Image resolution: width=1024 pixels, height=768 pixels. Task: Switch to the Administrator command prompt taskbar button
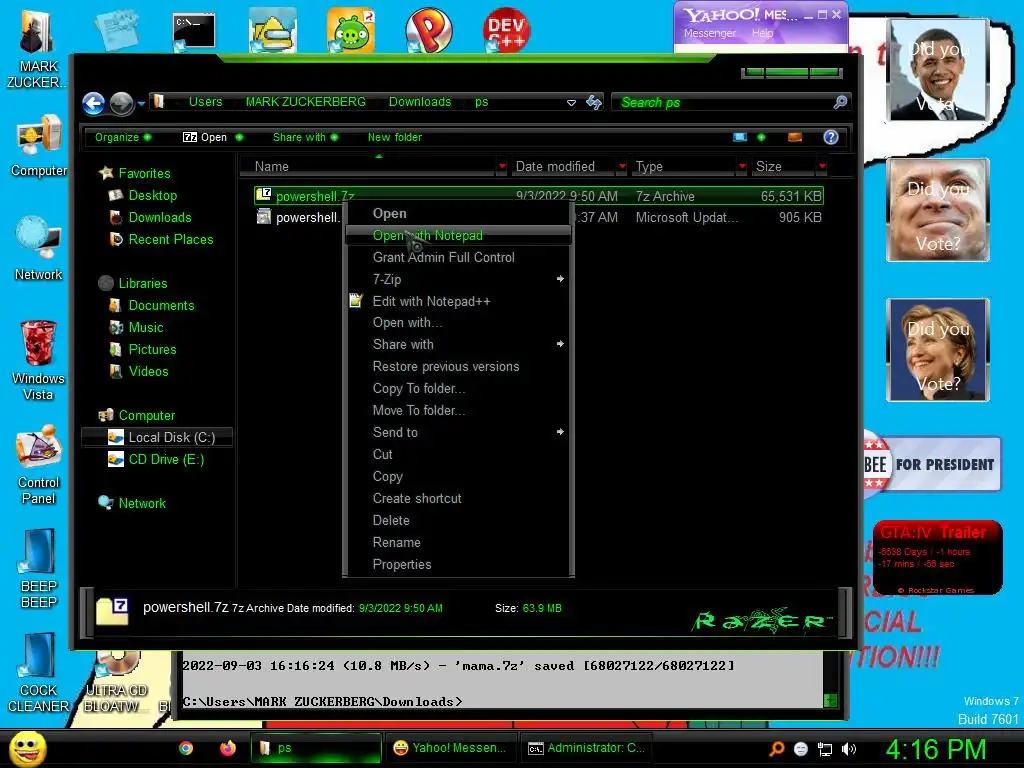click(586, 748)
